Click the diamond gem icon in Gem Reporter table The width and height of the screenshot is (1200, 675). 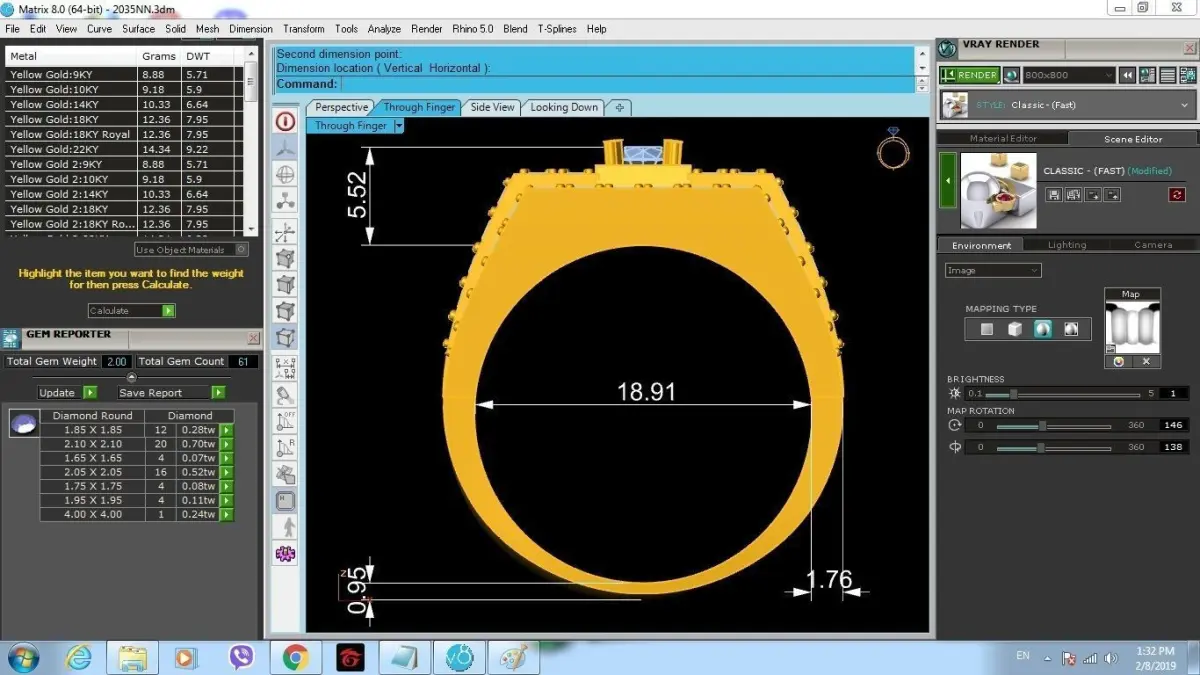(x=23, y=425)
